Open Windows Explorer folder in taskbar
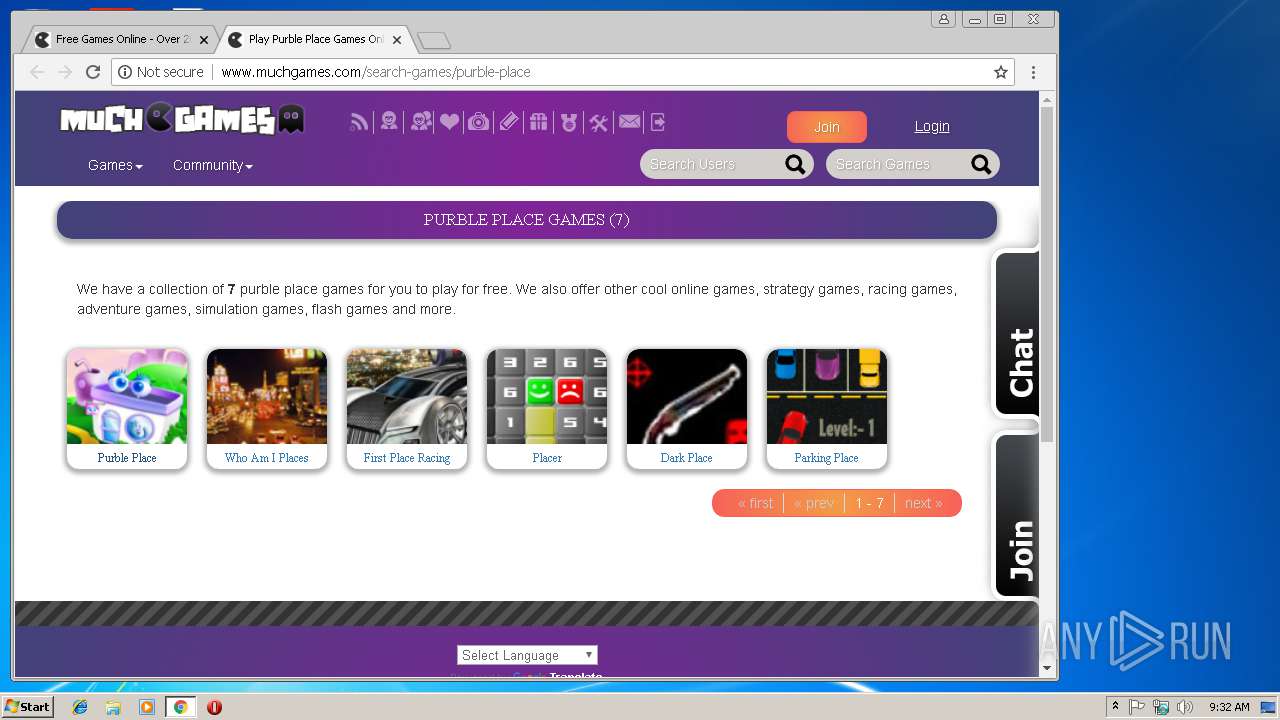 click(113, 707)
